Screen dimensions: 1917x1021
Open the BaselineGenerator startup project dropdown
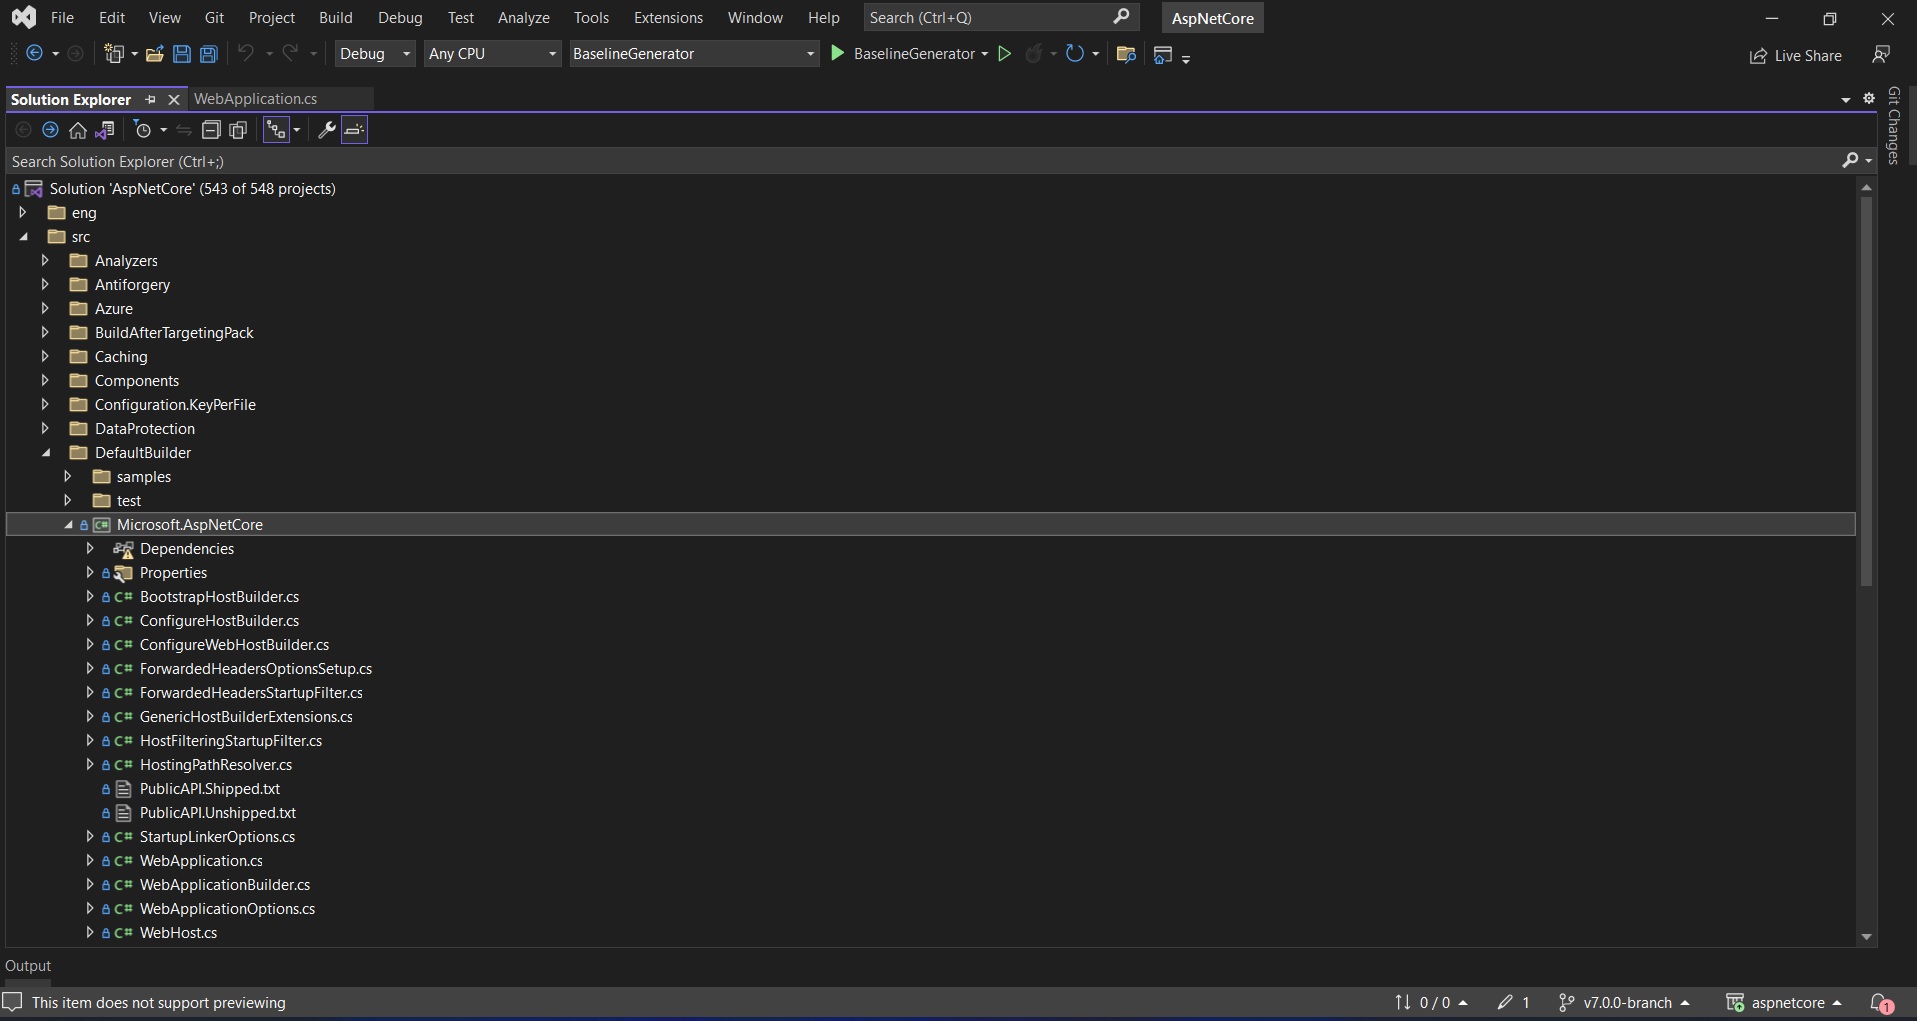(694, 54)
